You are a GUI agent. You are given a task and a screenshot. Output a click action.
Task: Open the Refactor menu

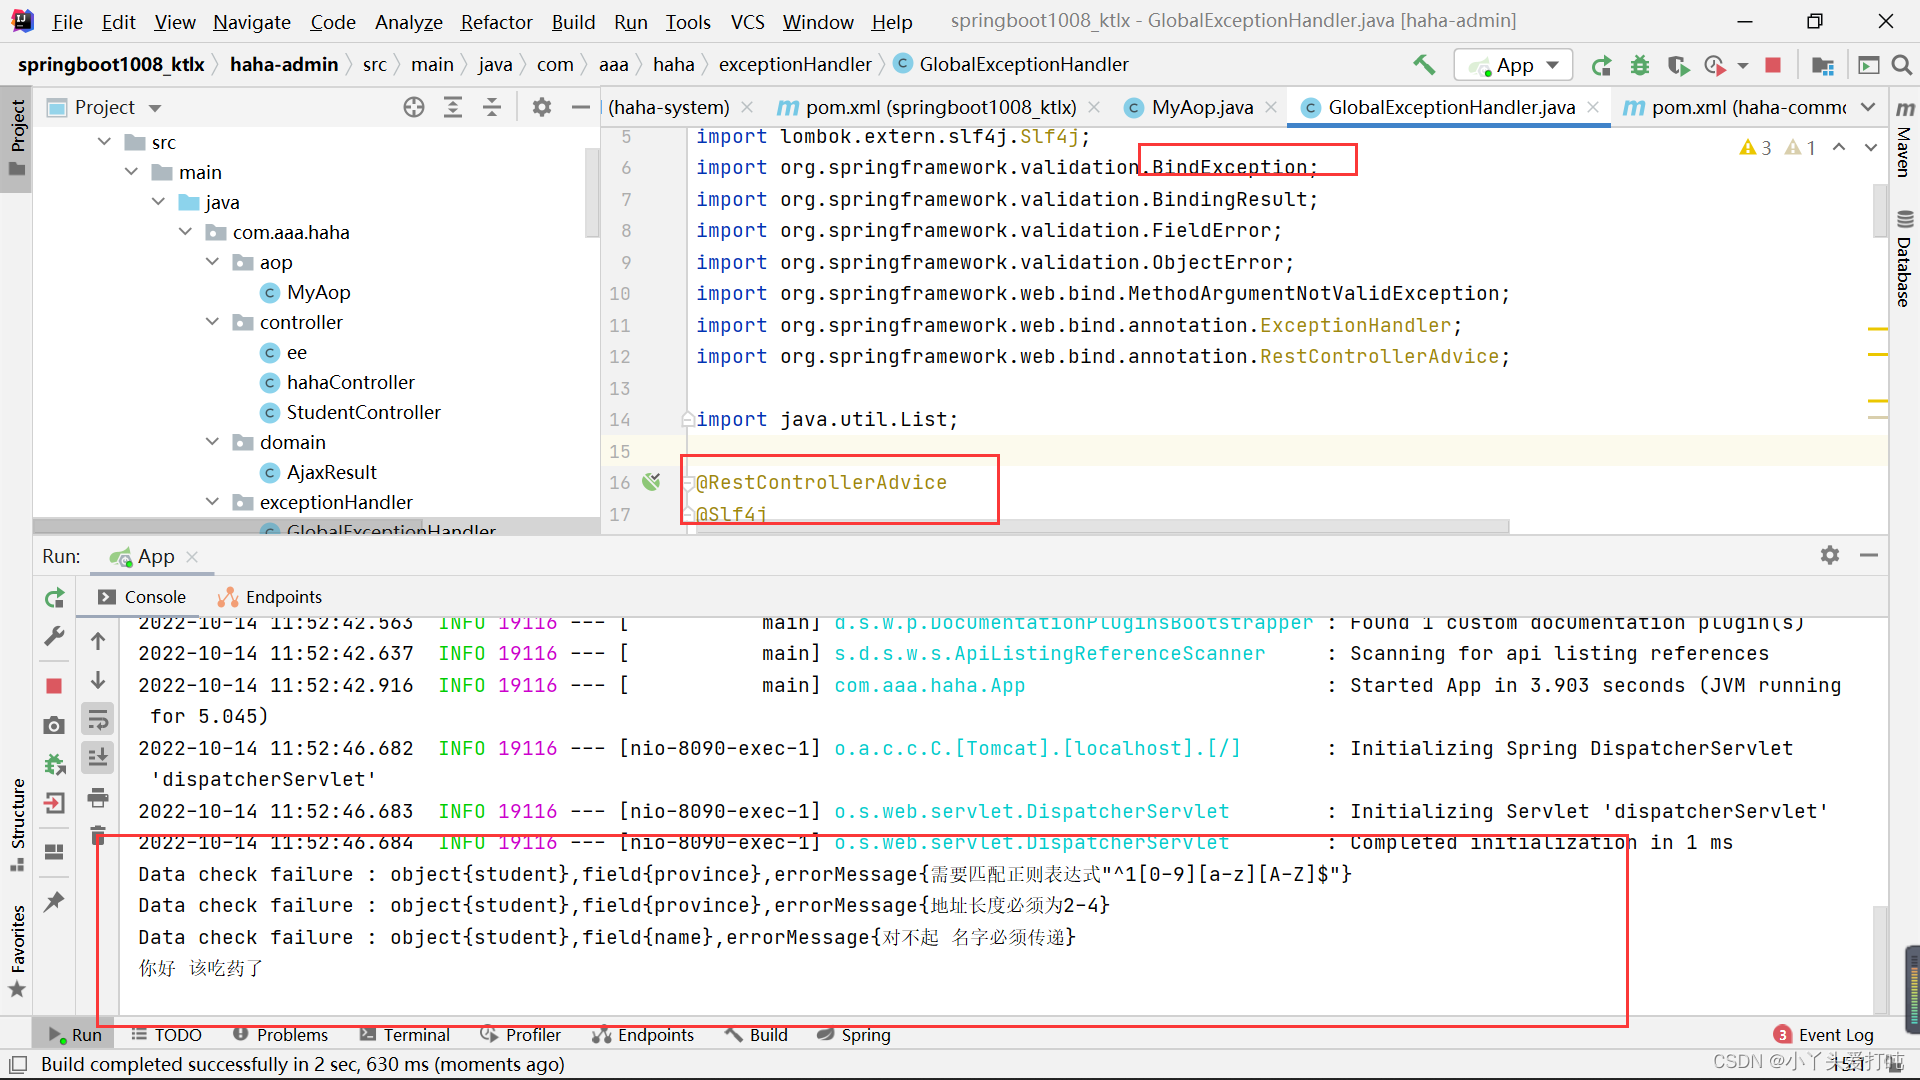coord(496,21)
